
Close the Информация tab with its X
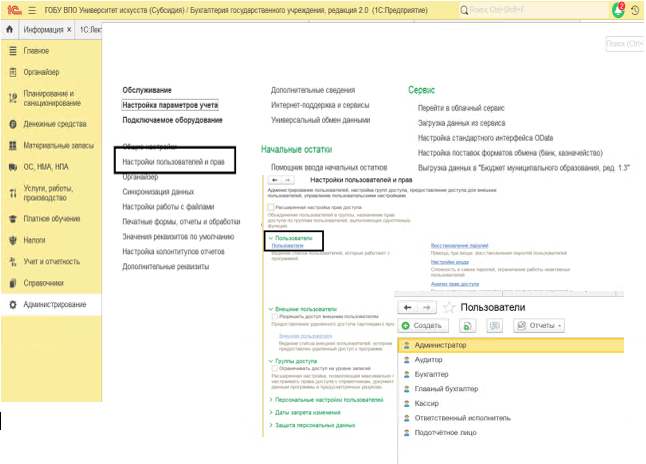[69, 30]
